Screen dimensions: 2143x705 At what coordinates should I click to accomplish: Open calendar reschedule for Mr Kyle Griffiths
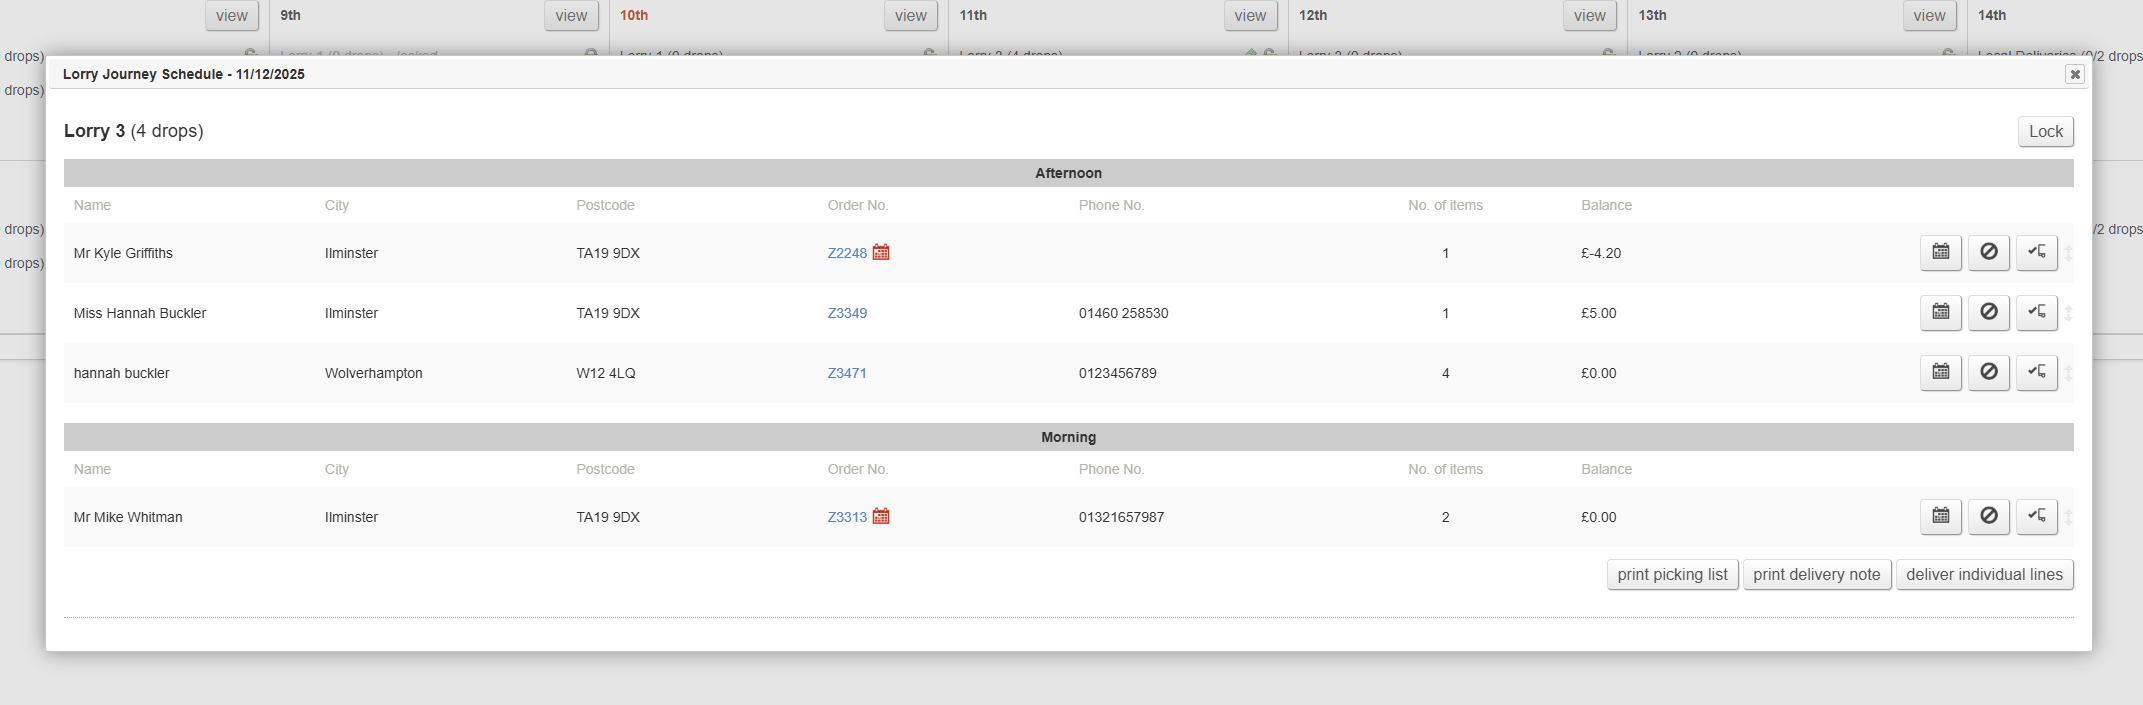pyautogui.click(x=1940, y=252)
